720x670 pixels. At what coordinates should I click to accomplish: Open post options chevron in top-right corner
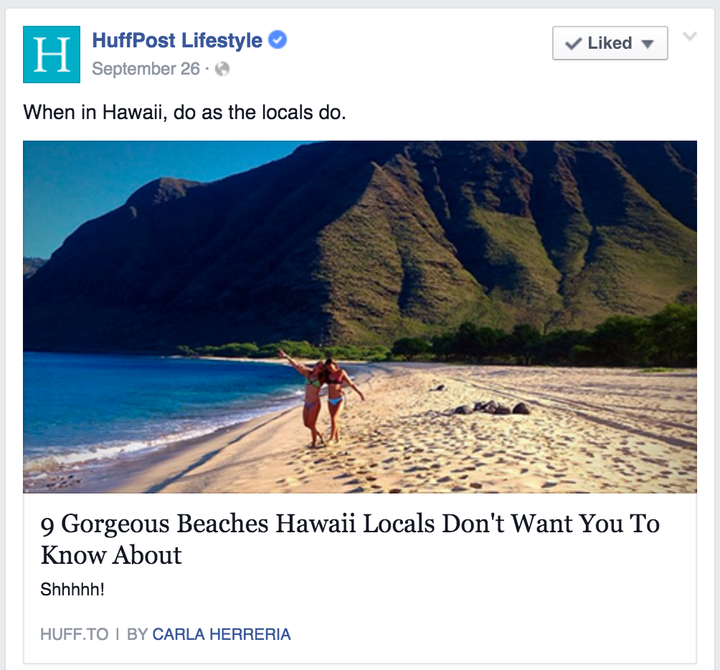tap(690, 36)
